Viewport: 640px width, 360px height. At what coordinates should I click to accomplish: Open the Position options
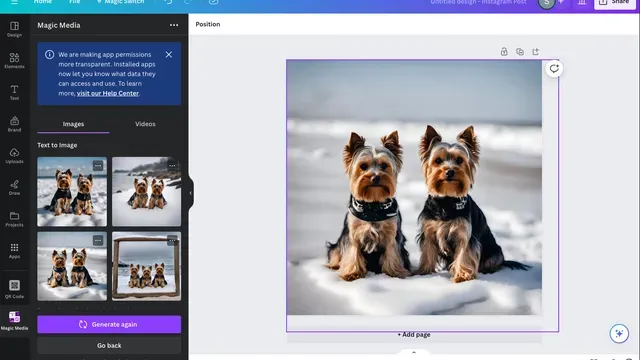(x=208, y=24)
